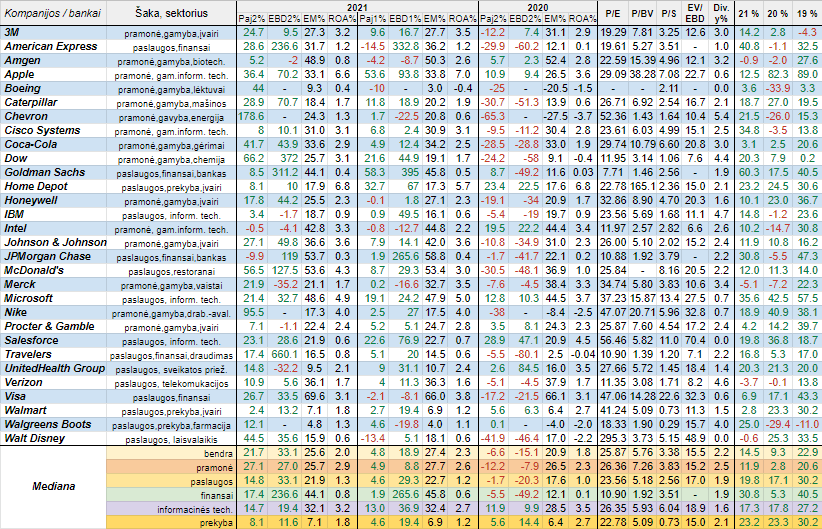Click the 2021 year header
This screenshot has height=529, width=822.
point(357,7)
